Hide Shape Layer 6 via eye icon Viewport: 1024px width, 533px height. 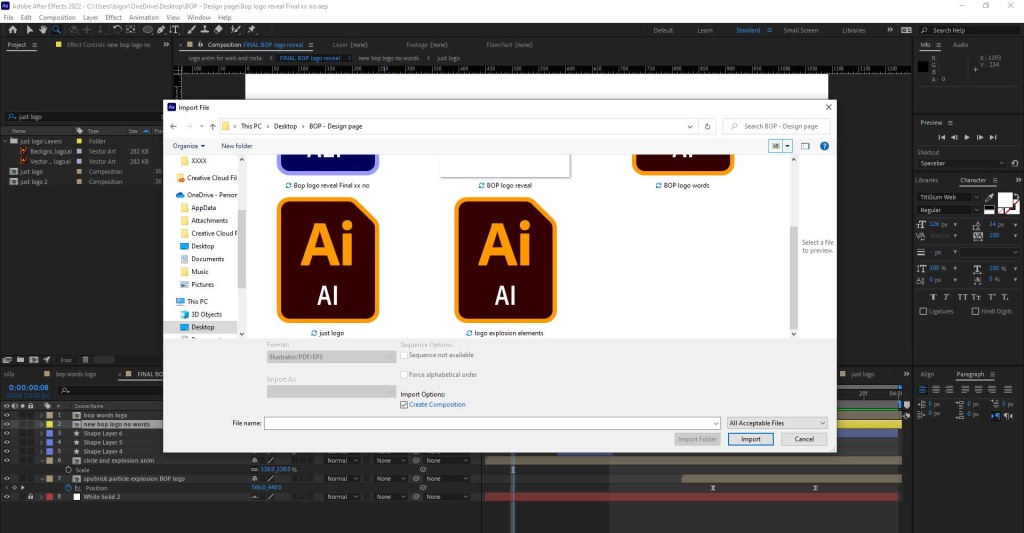(7, 434)
